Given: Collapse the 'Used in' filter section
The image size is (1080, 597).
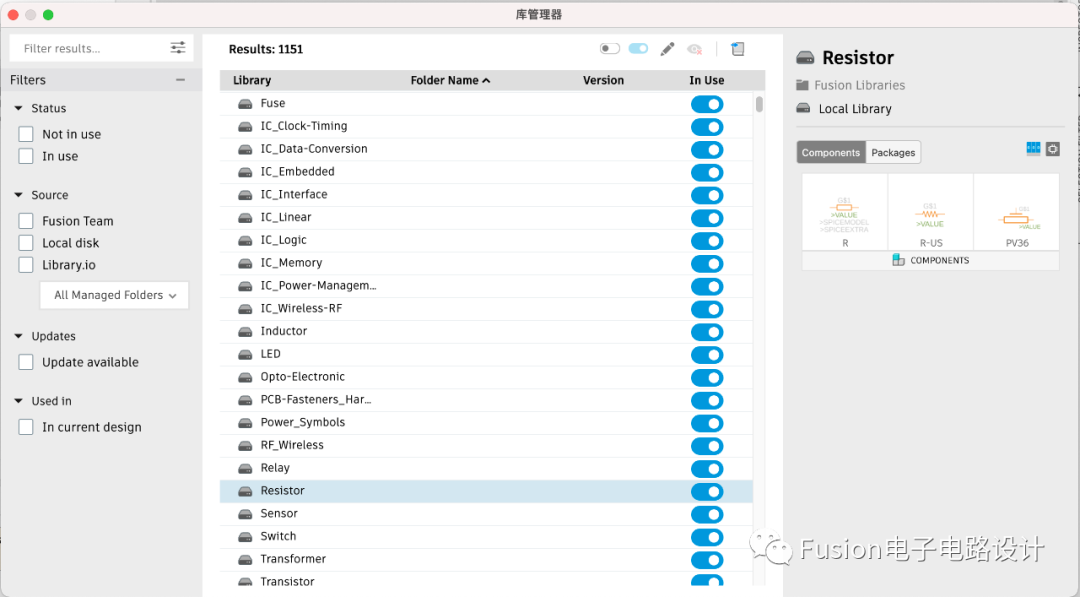Looking at the screenshot, I should point(19,401).
